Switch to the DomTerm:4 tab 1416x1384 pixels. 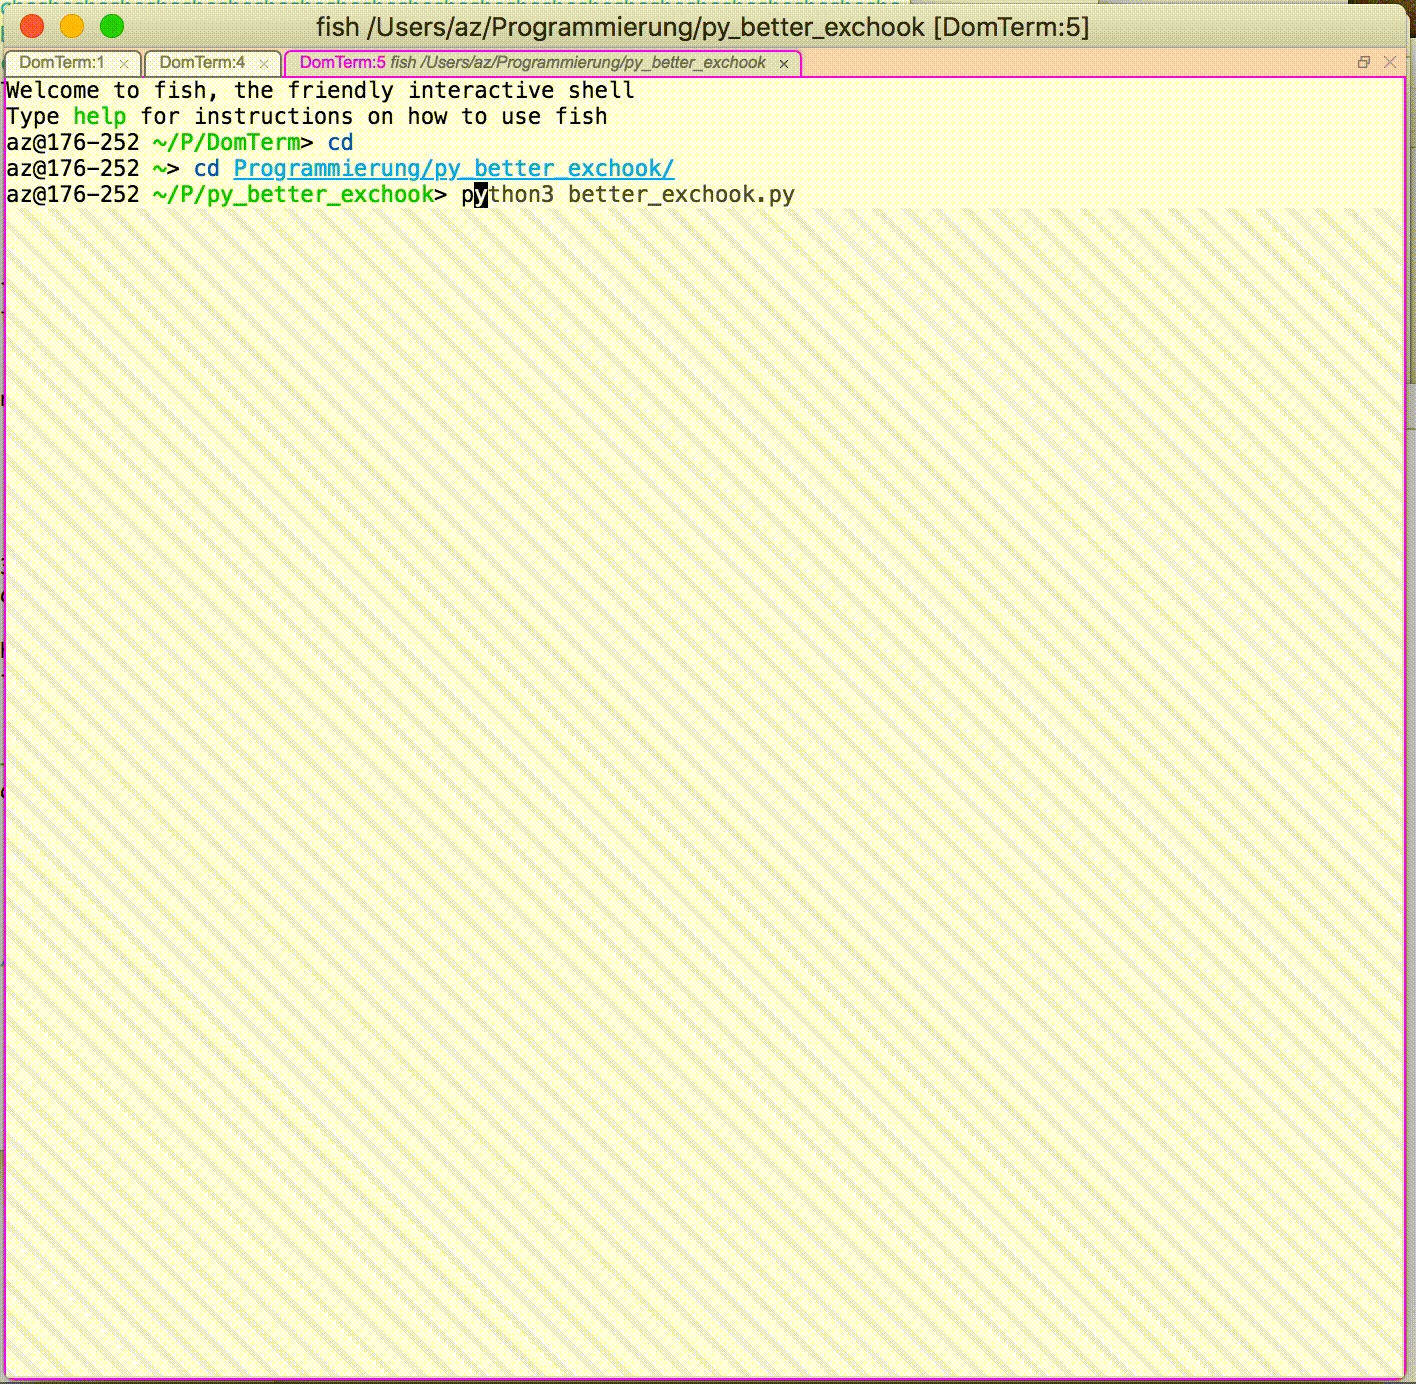[202, 63]
